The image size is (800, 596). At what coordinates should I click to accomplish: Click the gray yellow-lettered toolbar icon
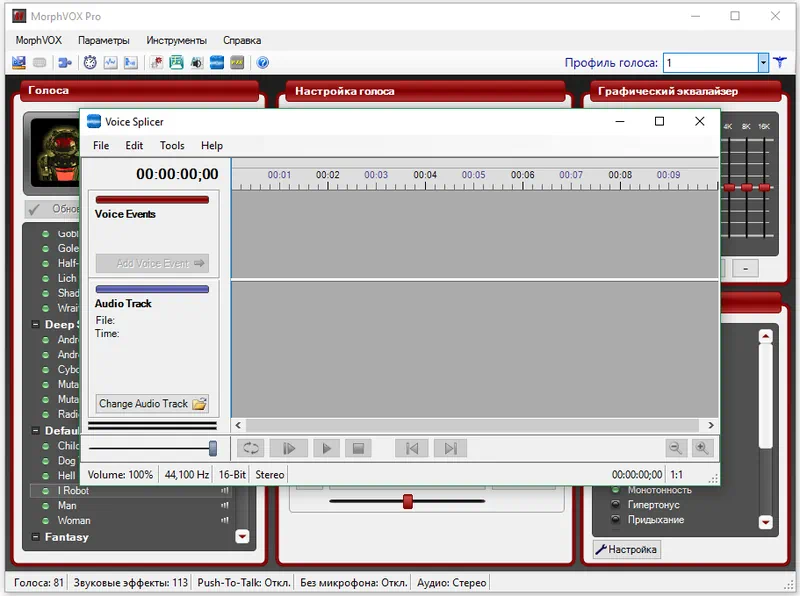[237, 63]
